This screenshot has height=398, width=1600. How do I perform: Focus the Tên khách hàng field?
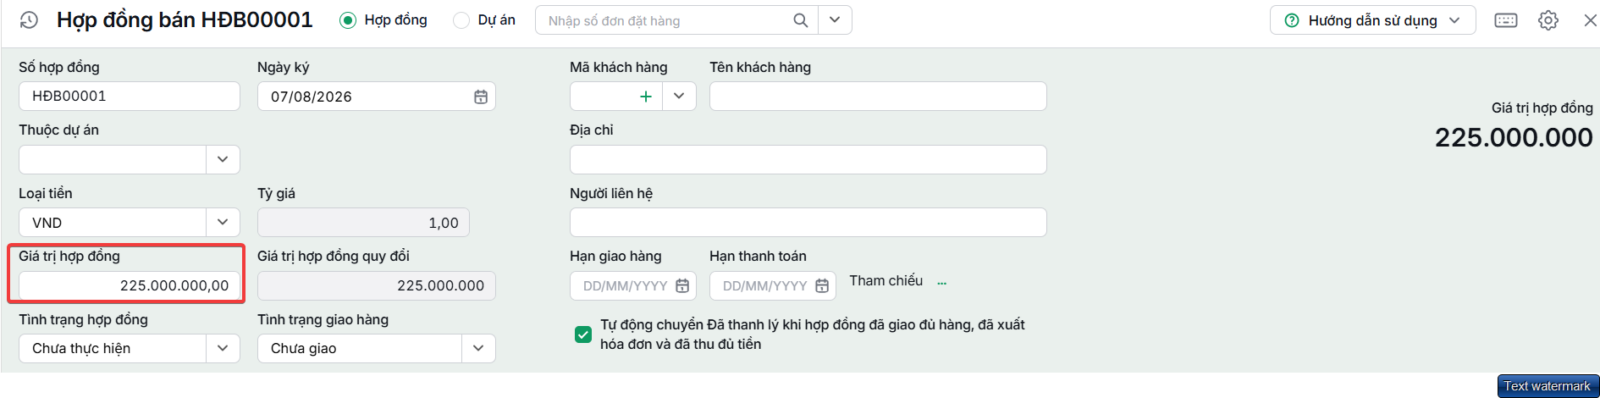tap(878, 96)
